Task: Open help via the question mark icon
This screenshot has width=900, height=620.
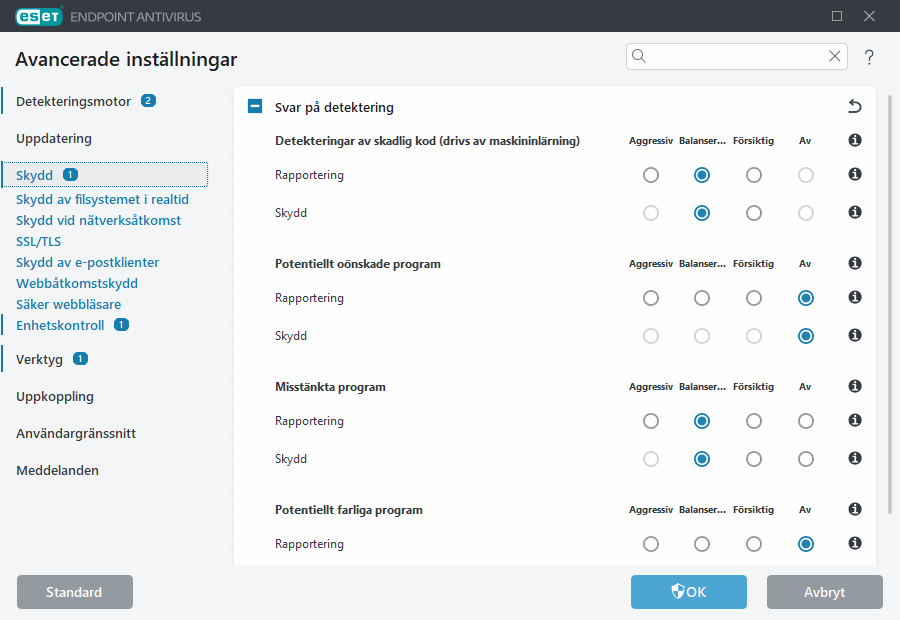Action: pos(868,57)
